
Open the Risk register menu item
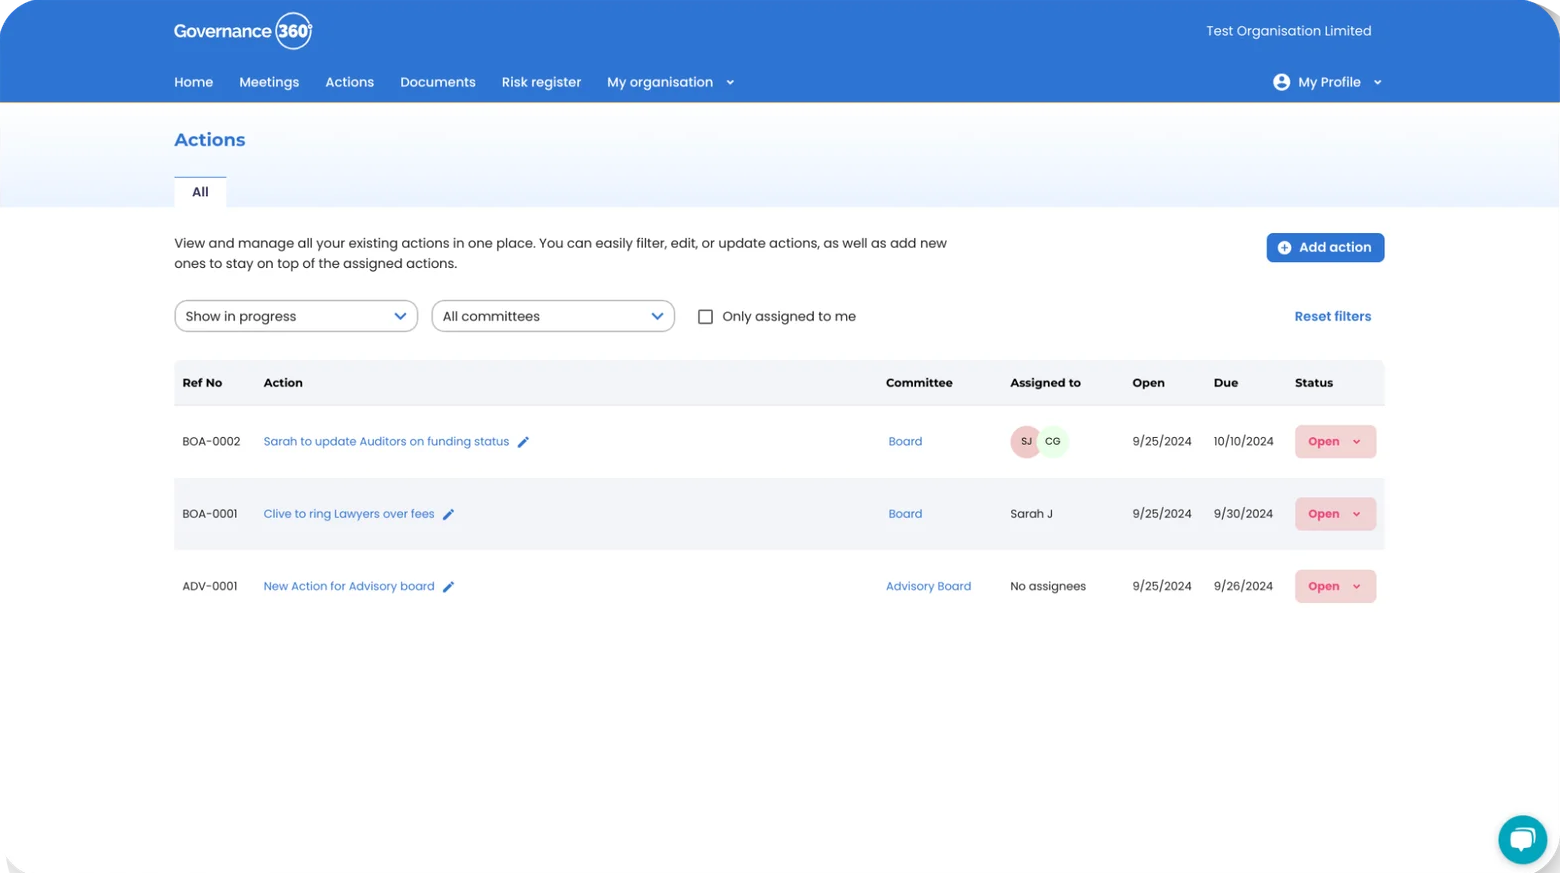(x=541, y=82)
